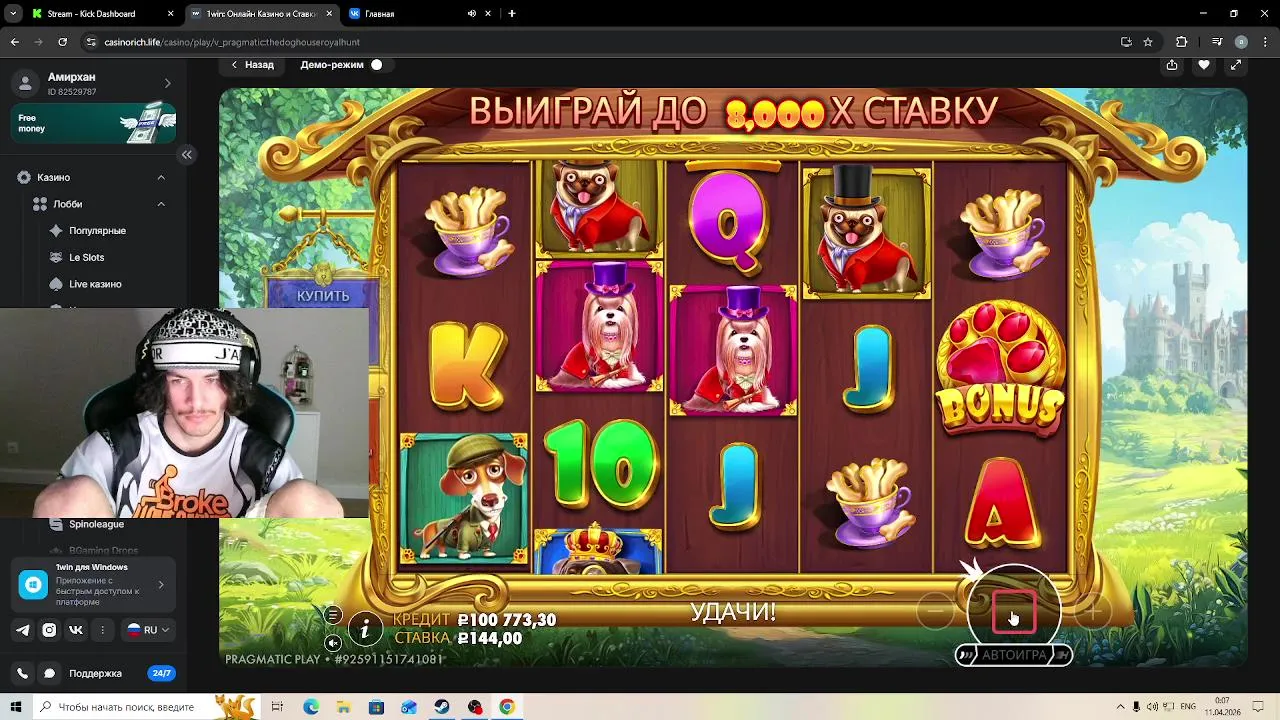Open the Instagram social icon

click(x=49, y=630)
